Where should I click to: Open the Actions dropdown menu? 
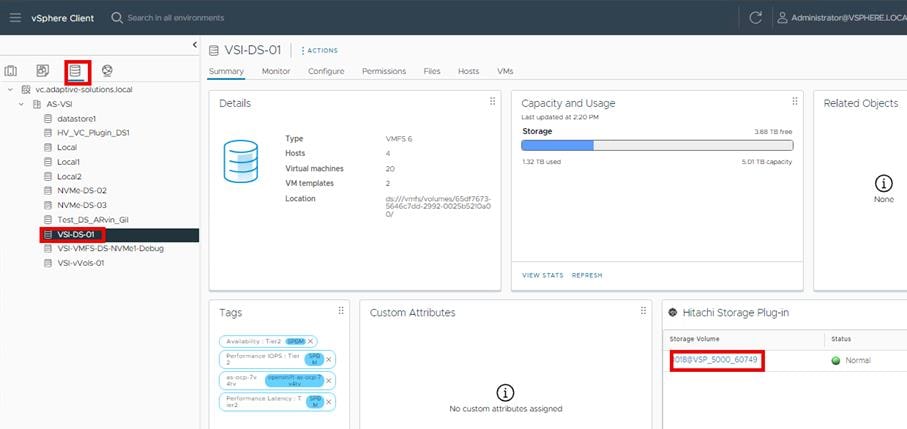tap(319, 51)
